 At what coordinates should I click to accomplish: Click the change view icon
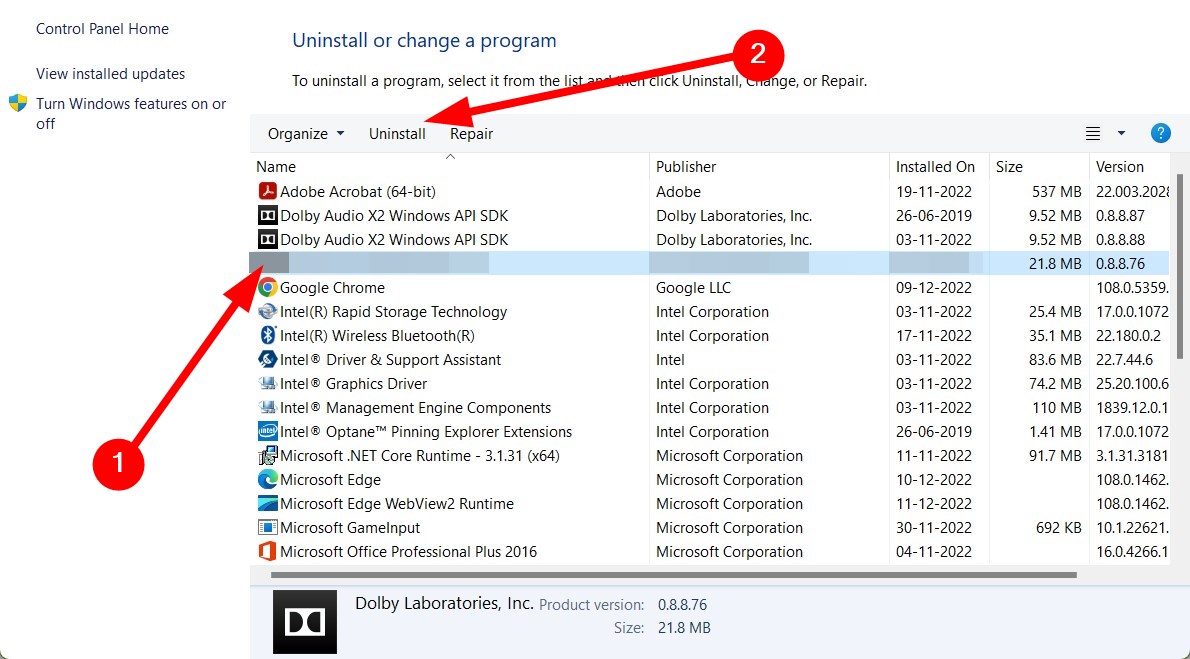tap(1093, 133)
